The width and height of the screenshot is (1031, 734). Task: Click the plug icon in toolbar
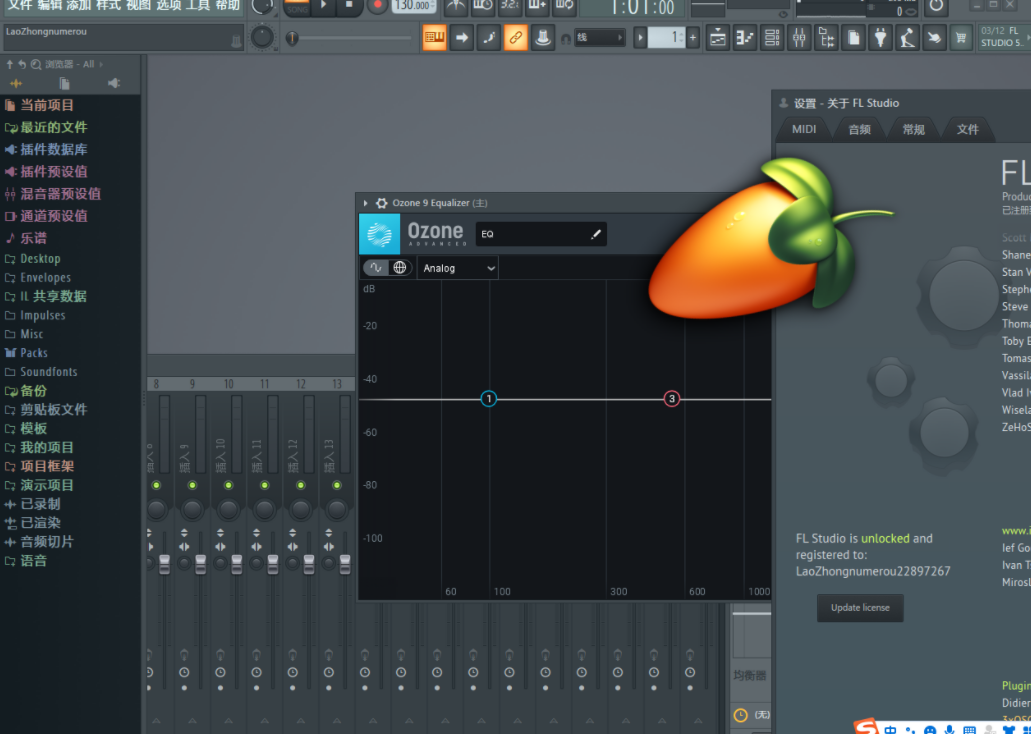click(880, 38)
